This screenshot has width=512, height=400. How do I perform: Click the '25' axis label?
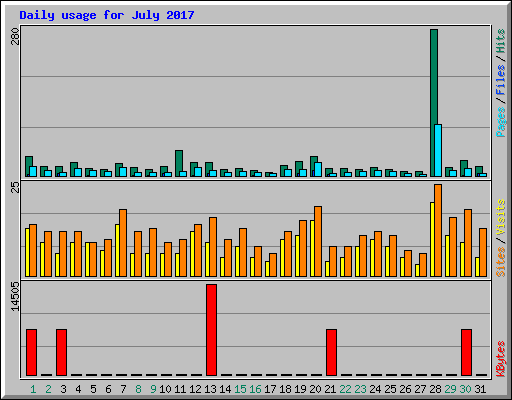[x=15, y=187]
